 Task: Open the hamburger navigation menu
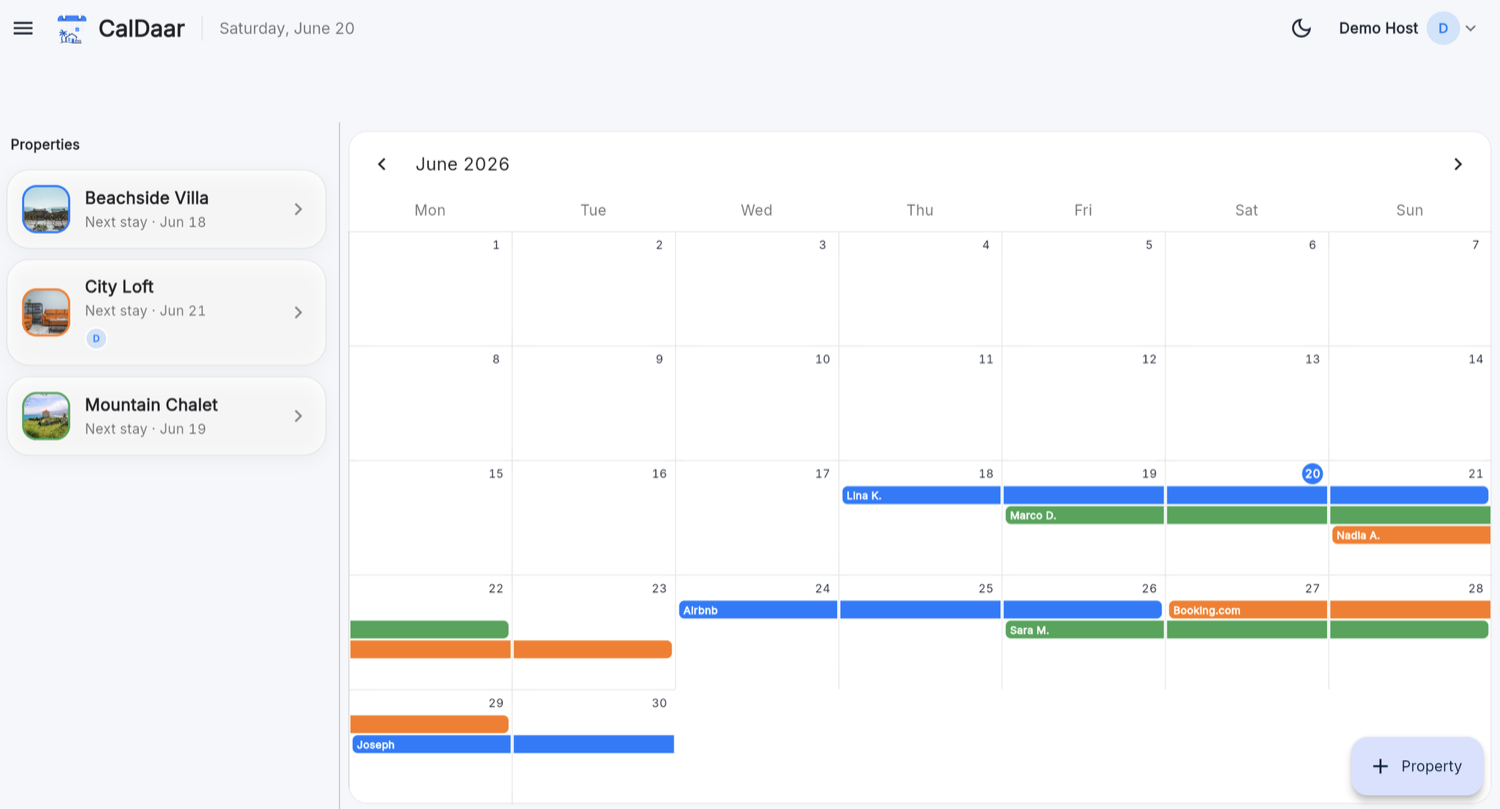(23, 28)
